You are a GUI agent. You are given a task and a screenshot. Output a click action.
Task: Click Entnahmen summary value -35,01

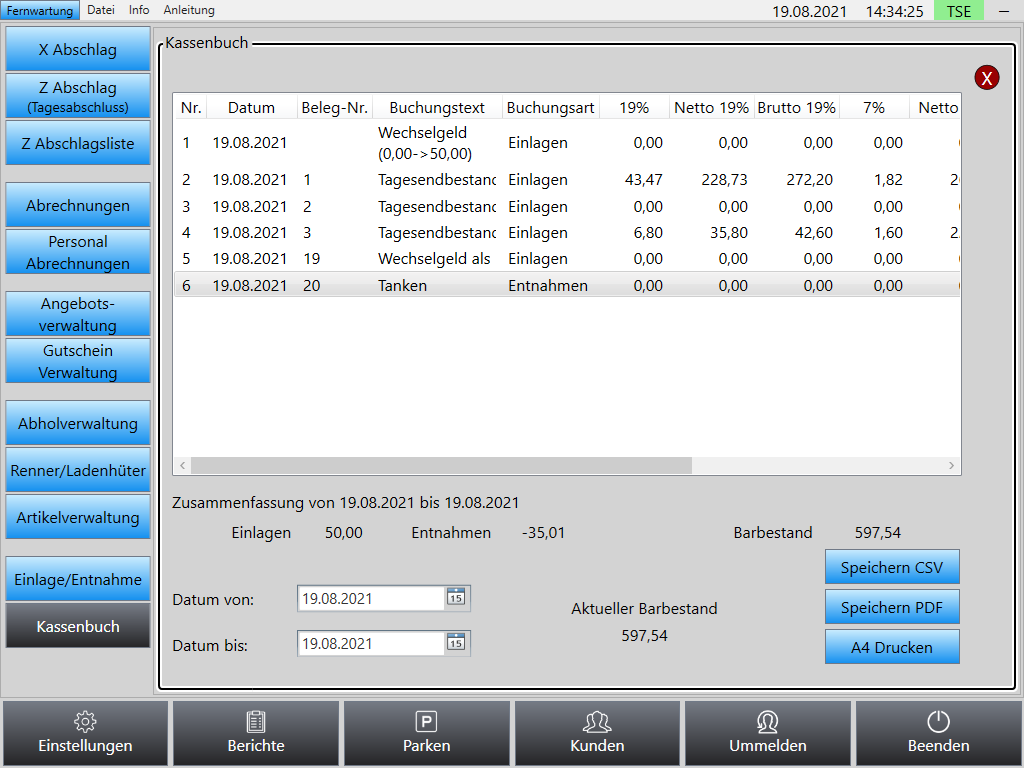[543, 532]
